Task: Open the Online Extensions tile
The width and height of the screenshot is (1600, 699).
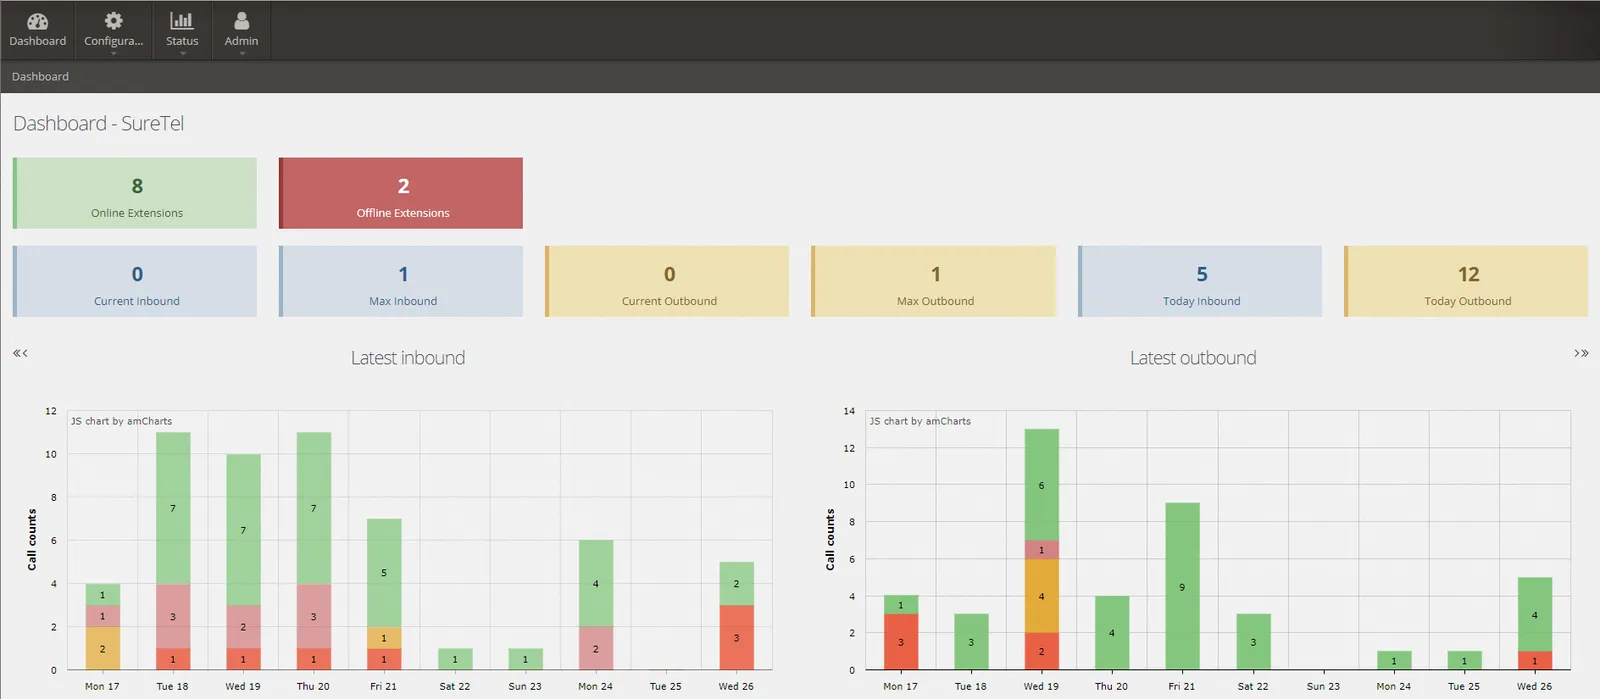Action: pyautogui.click(x=135, y=193)
